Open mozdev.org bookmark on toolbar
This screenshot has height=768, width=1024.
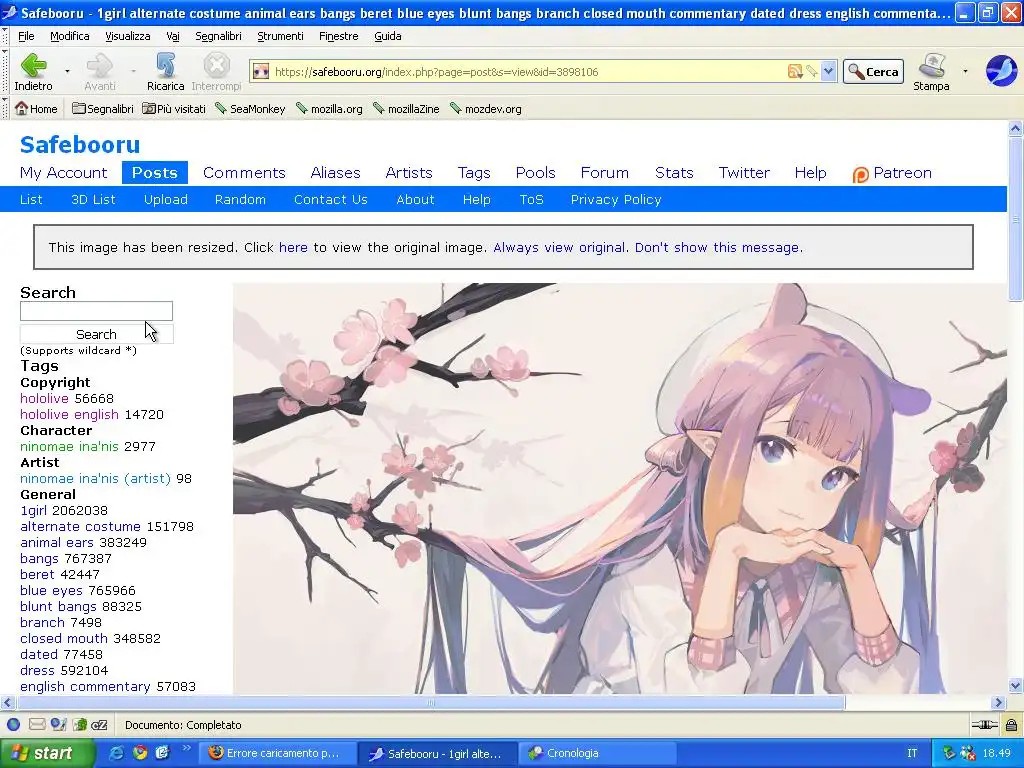[x=485, y=109]
